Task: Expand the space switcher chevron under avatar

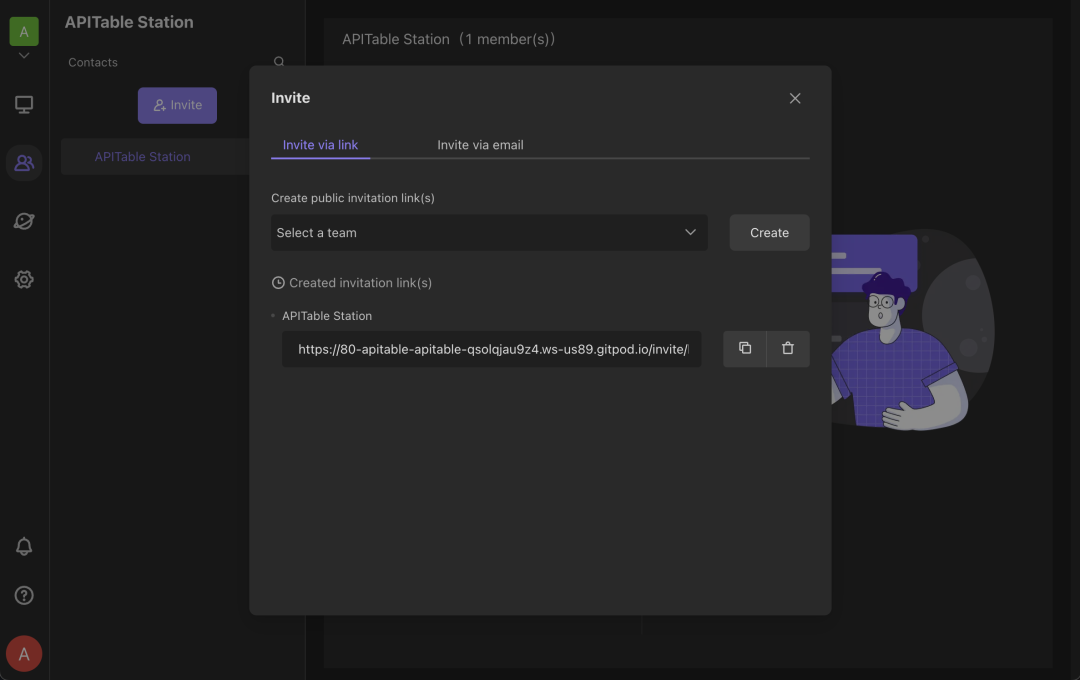Action: (x=24, y=56)
